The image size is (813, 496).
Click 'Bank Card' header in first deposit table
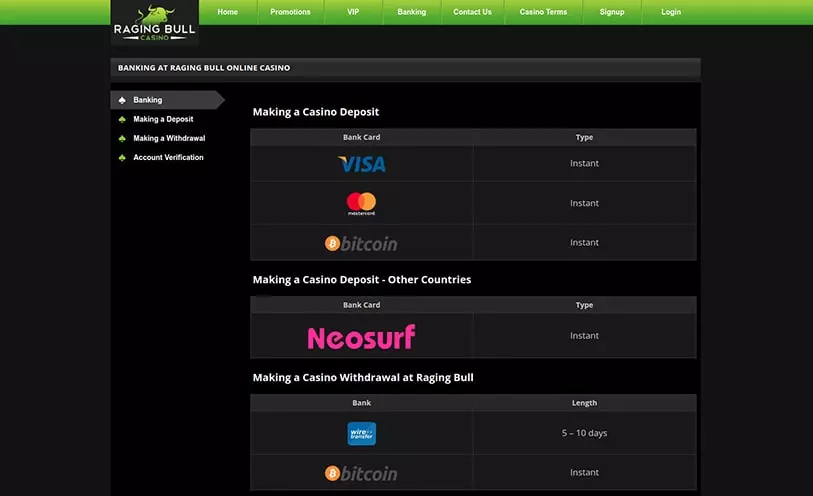(x=361, y=137)
